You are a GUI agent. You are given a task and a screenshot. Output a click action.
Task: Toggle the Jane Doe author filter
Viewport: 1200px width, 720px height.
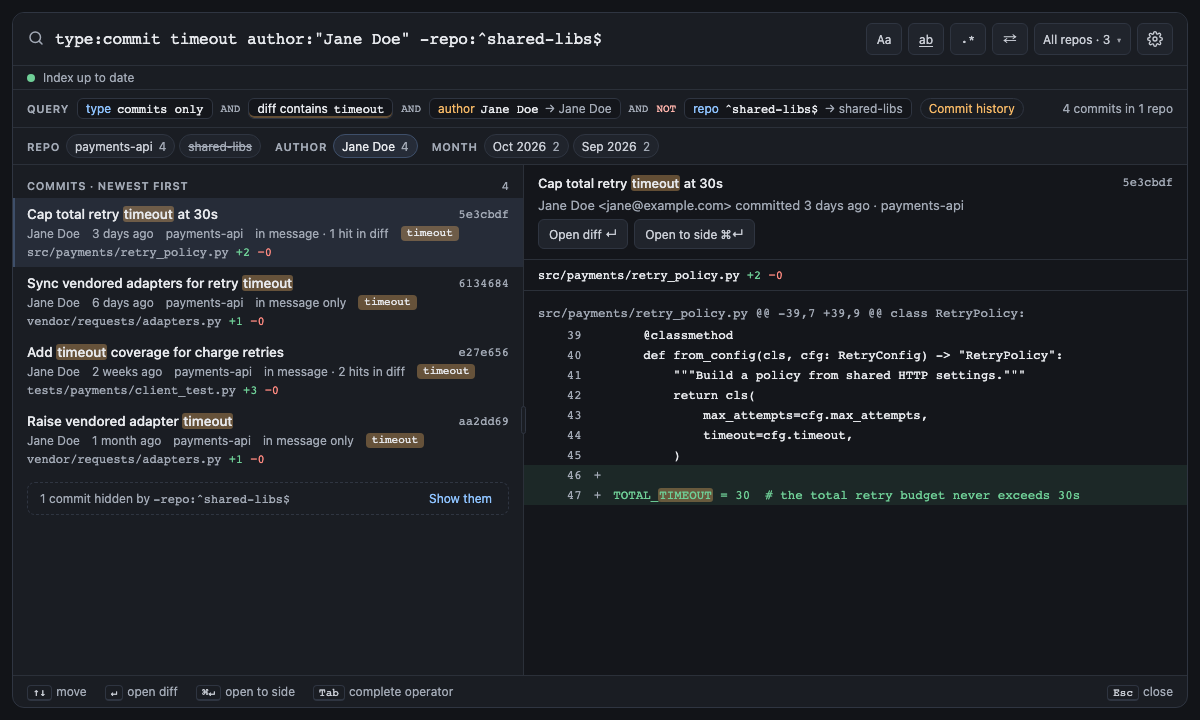(375, 147)
